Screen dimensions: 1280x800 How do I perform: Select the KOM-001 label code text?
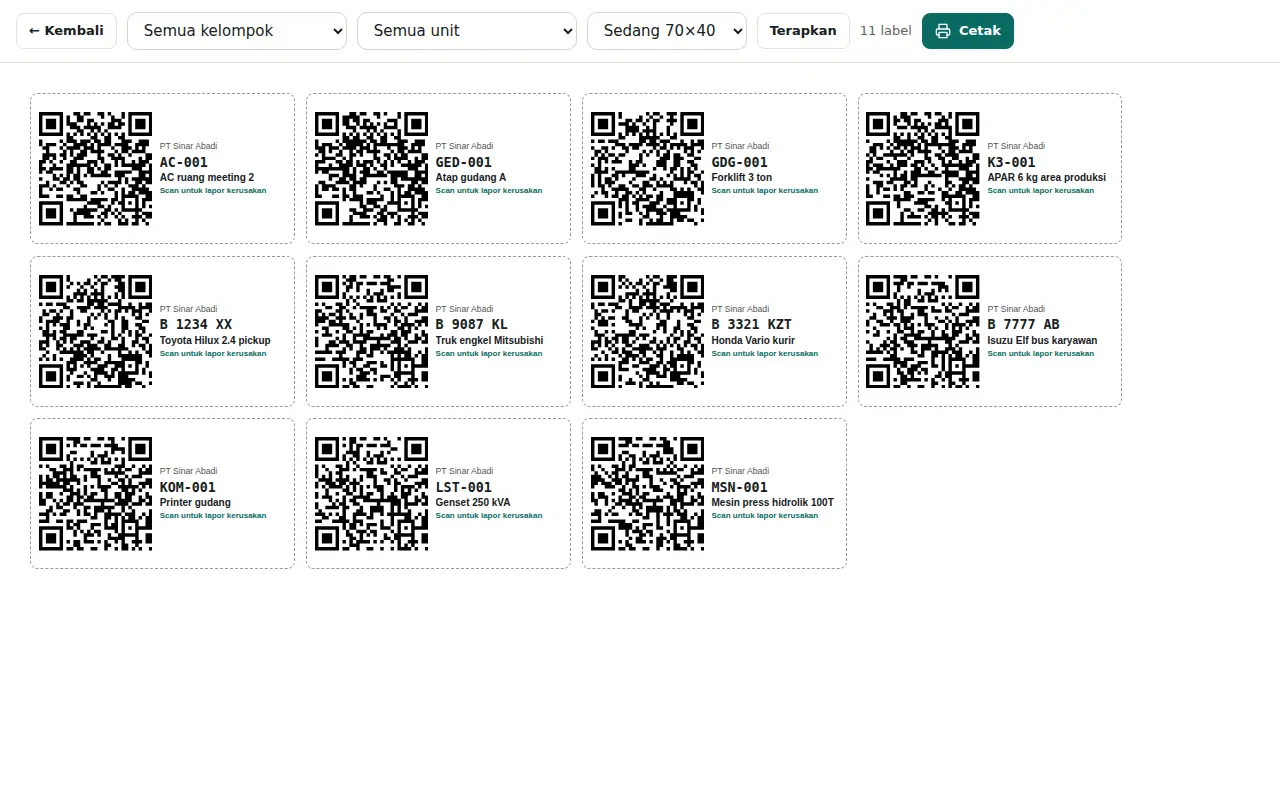188,487
